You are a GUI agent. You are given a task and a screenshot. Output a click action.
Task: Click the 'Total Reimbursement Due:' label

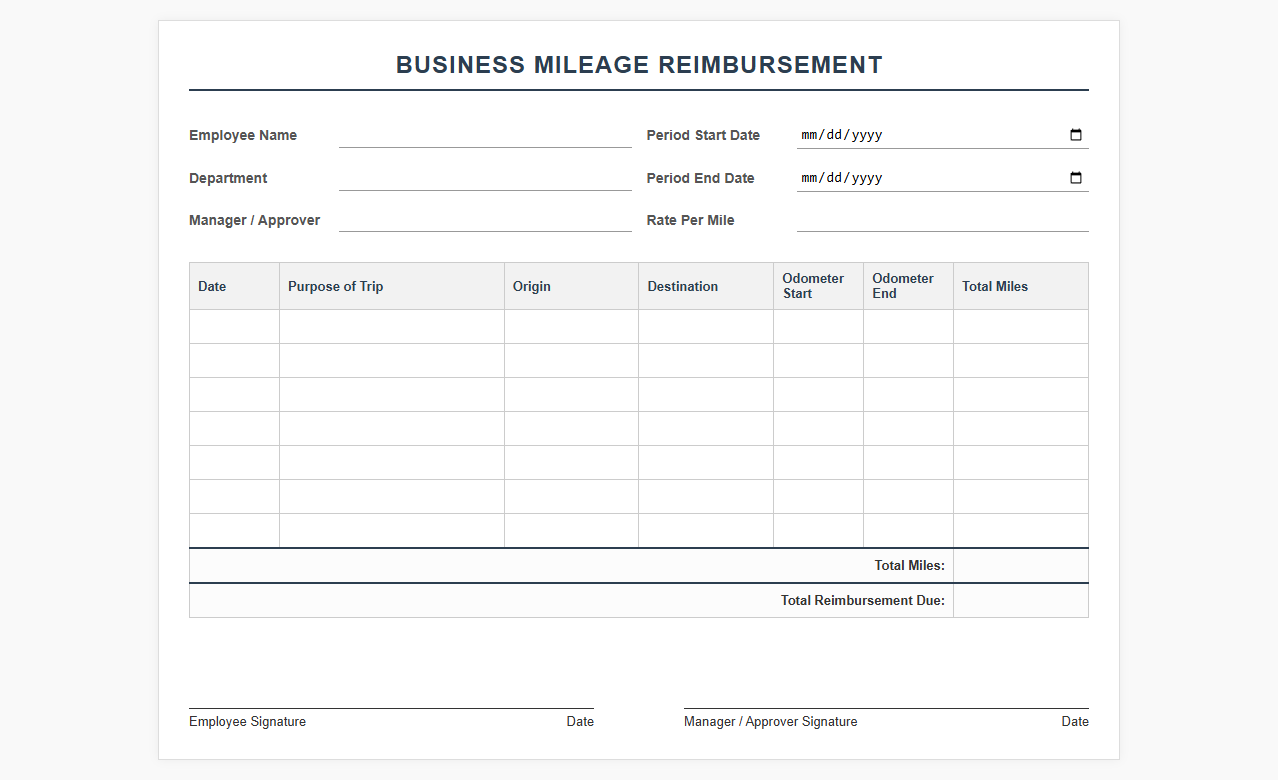coord(863,601)
